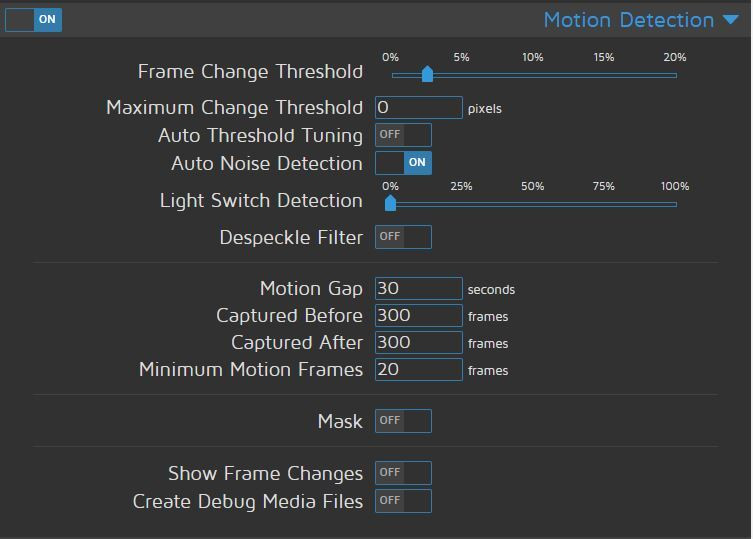Disable Auto Noise Detection
The width and height of the screenshot is (753, 539).
click(x=403, y=162)
